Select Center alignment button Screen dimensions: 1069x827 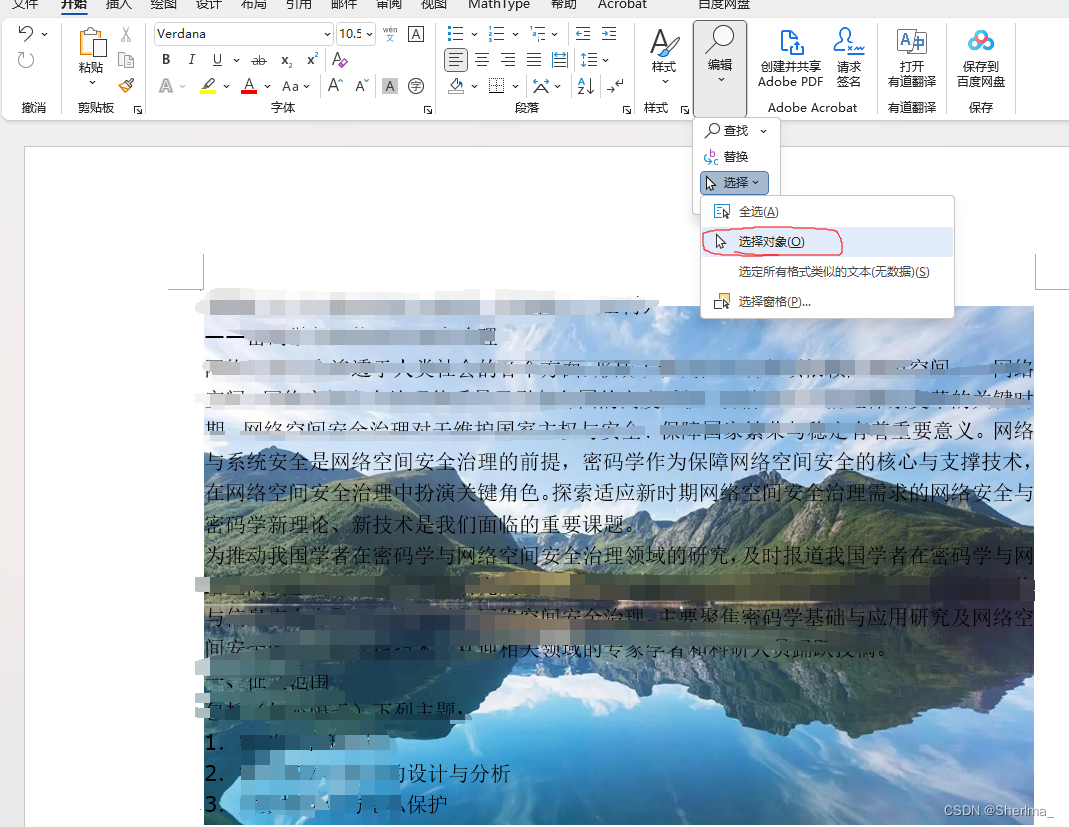(482, 60)
